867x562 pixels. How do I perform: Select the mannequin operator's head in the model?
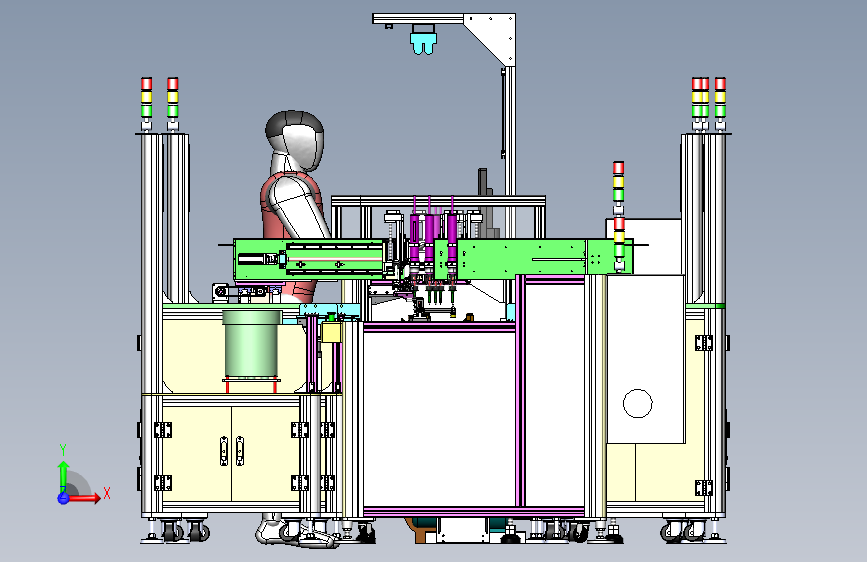pos(295,140)
